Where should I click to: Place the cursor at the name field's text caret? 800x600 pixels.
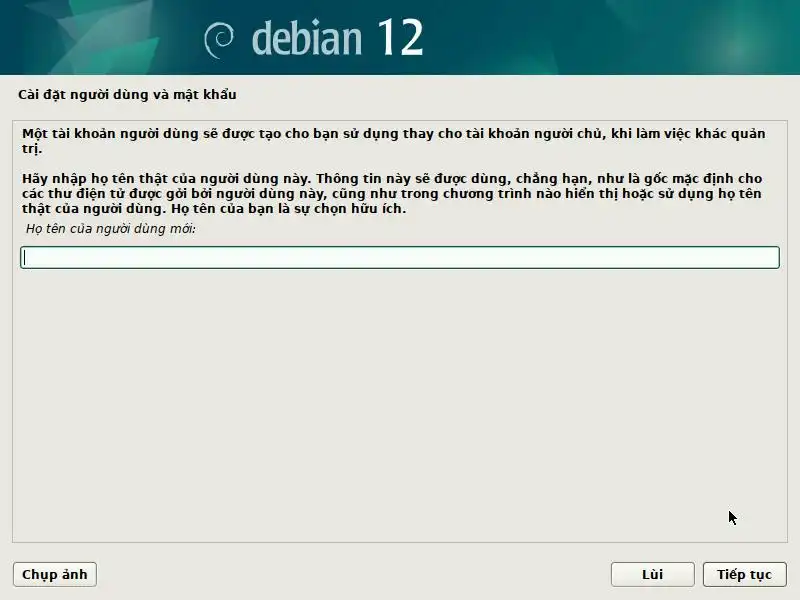click(24, 257)
